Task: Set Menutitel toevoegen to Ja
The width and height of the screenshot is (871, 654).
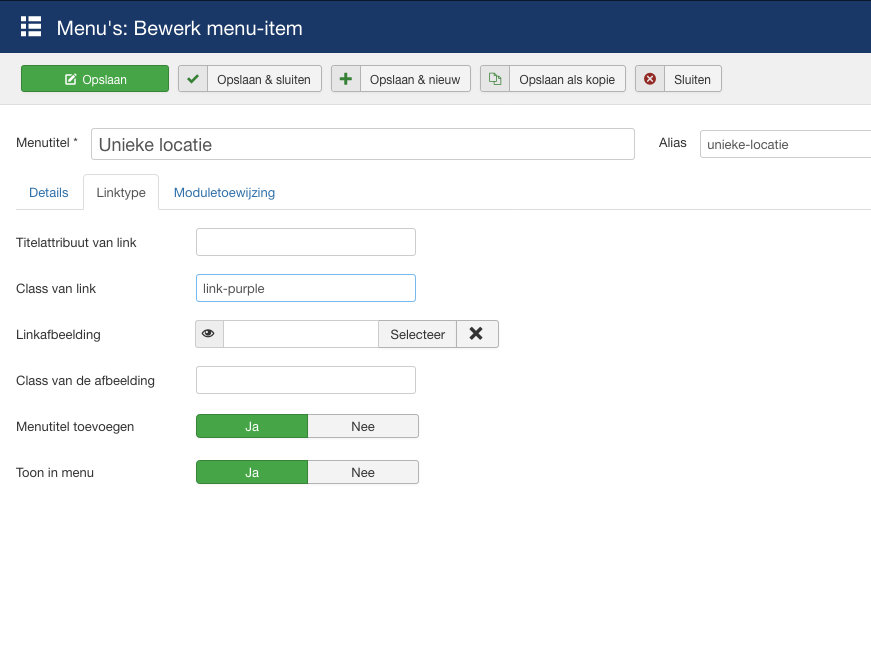Action: point(252,426)
